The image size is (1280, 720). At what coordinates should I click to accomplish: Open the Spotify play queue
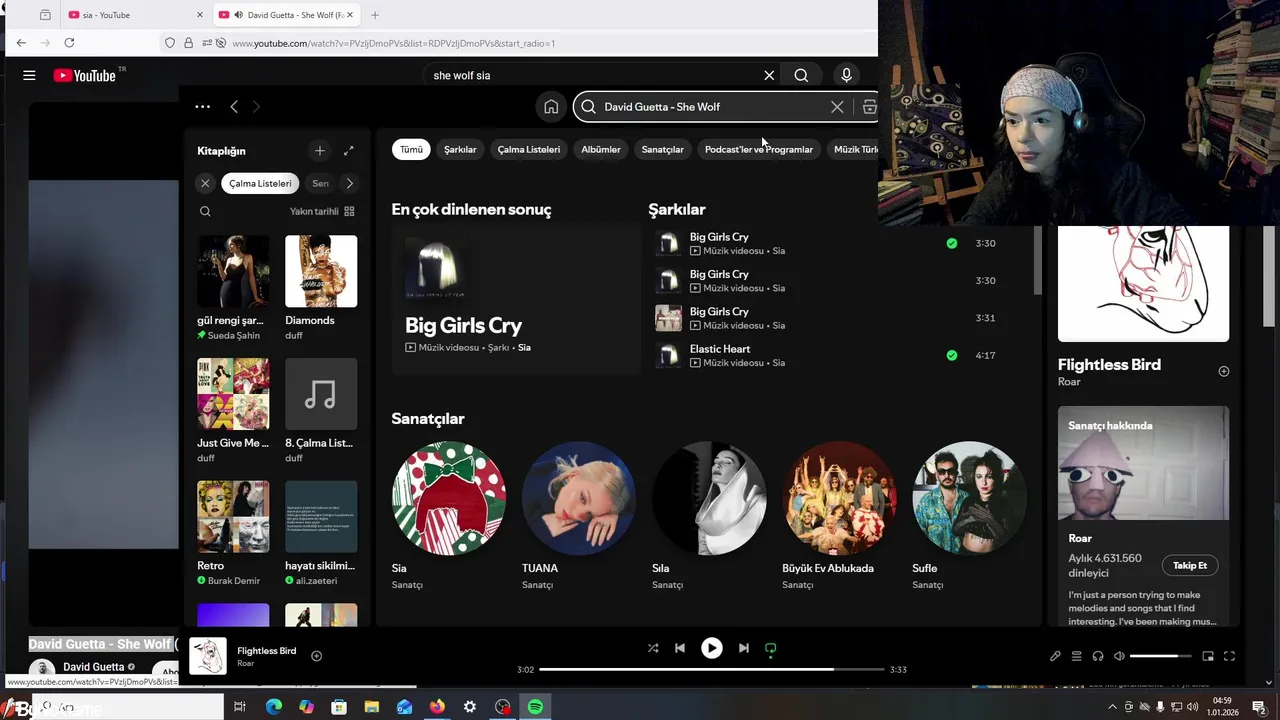coord(1077,656)
